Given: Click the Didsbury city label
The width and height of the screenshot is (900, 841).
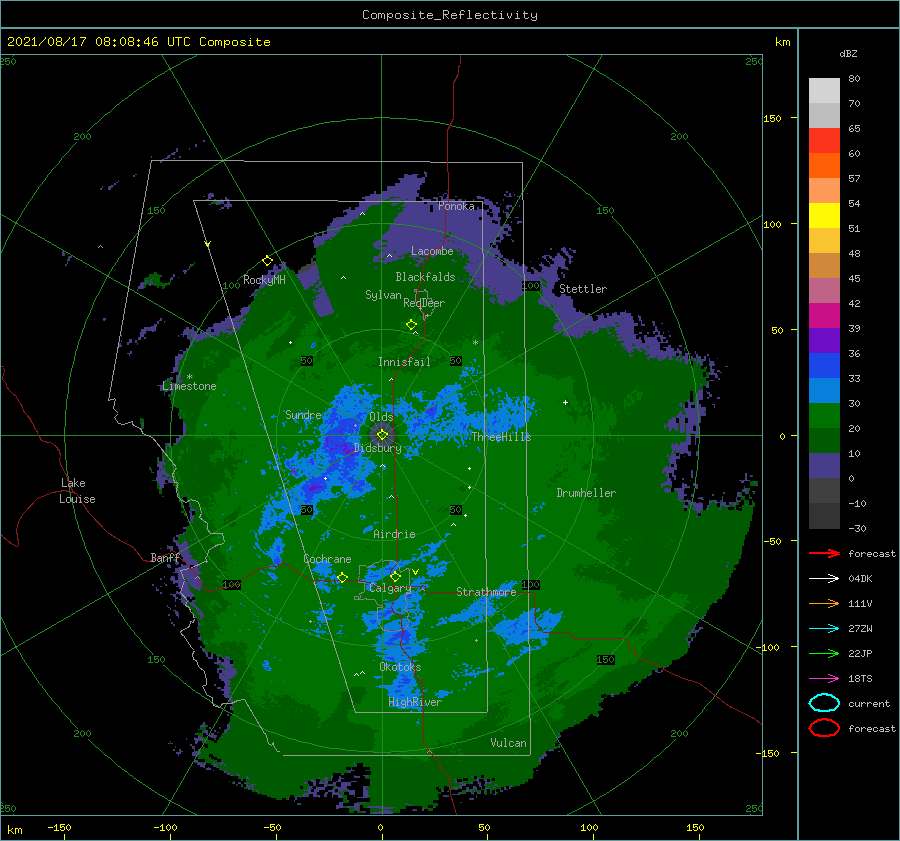Looking at the screenshot, I should [378, 448].
